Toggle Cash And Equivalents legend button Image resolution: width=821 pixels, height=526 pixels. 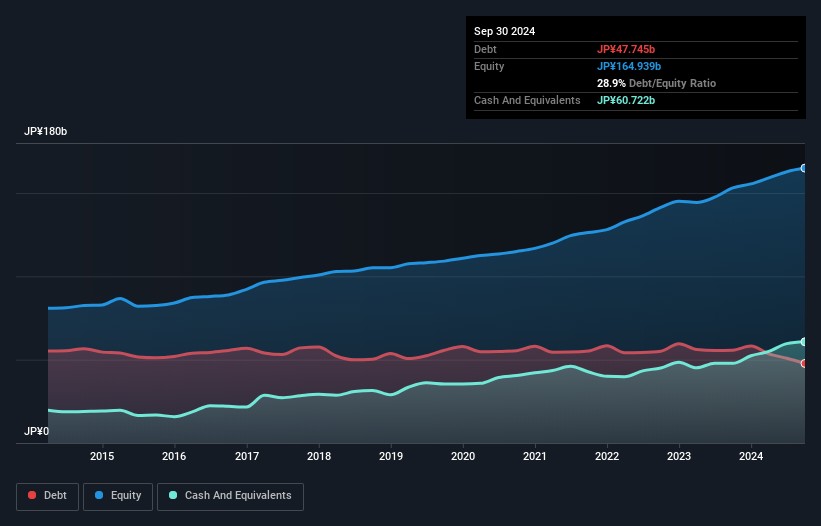230,496
